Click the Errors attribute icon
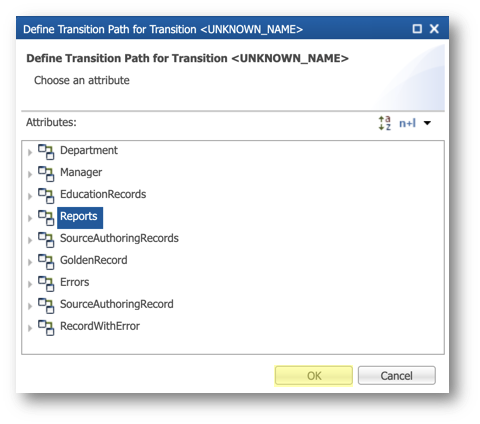This screenshot has width=480, height=424. click(x=46, y=284)
